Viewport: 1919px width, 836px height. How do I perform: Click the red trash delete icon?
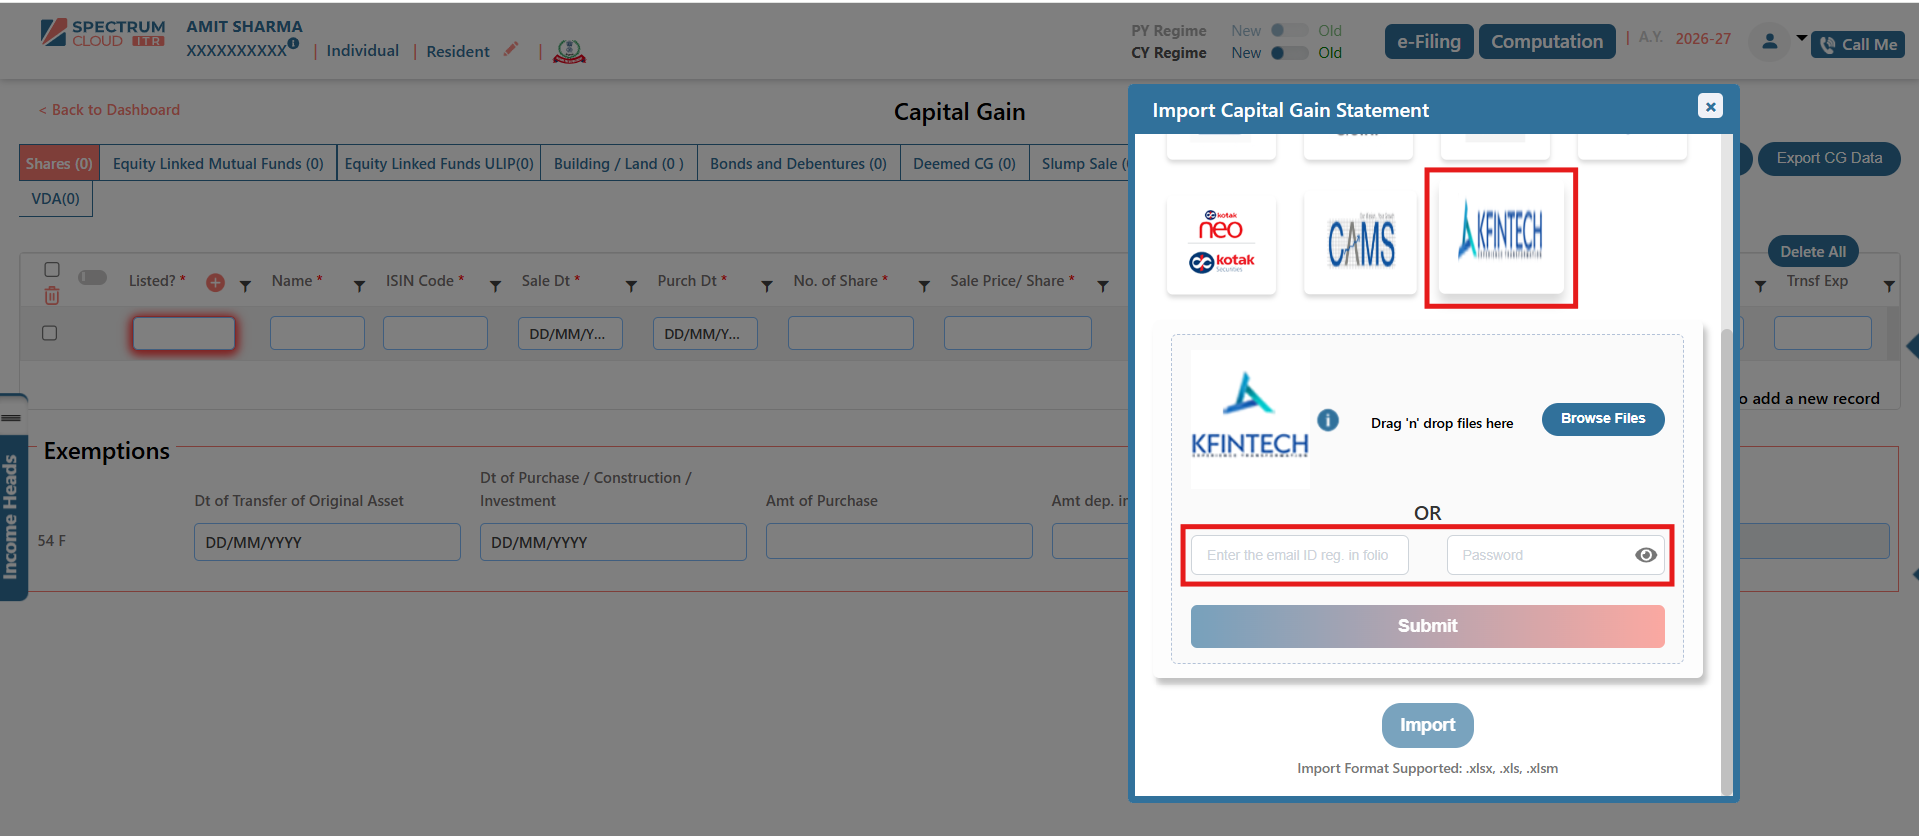coord(52,296)
